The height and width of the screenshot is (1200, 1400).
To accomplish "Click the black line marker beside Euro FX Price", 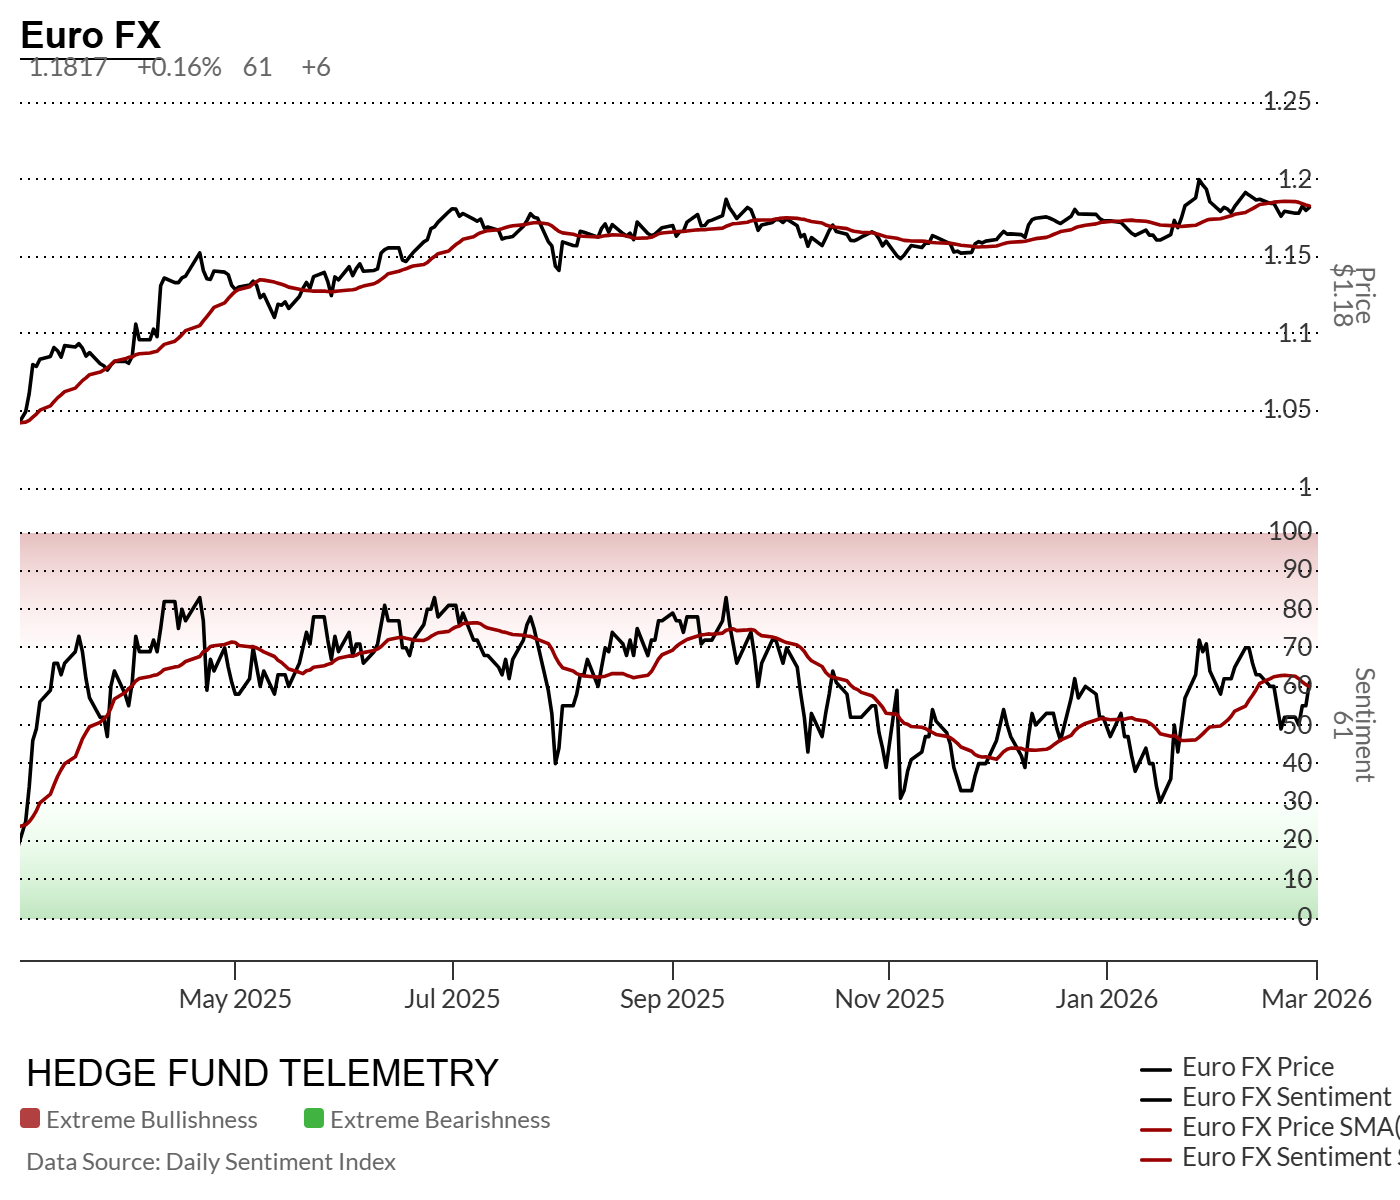I will pyautogui.click(x=1156, y=1069).
